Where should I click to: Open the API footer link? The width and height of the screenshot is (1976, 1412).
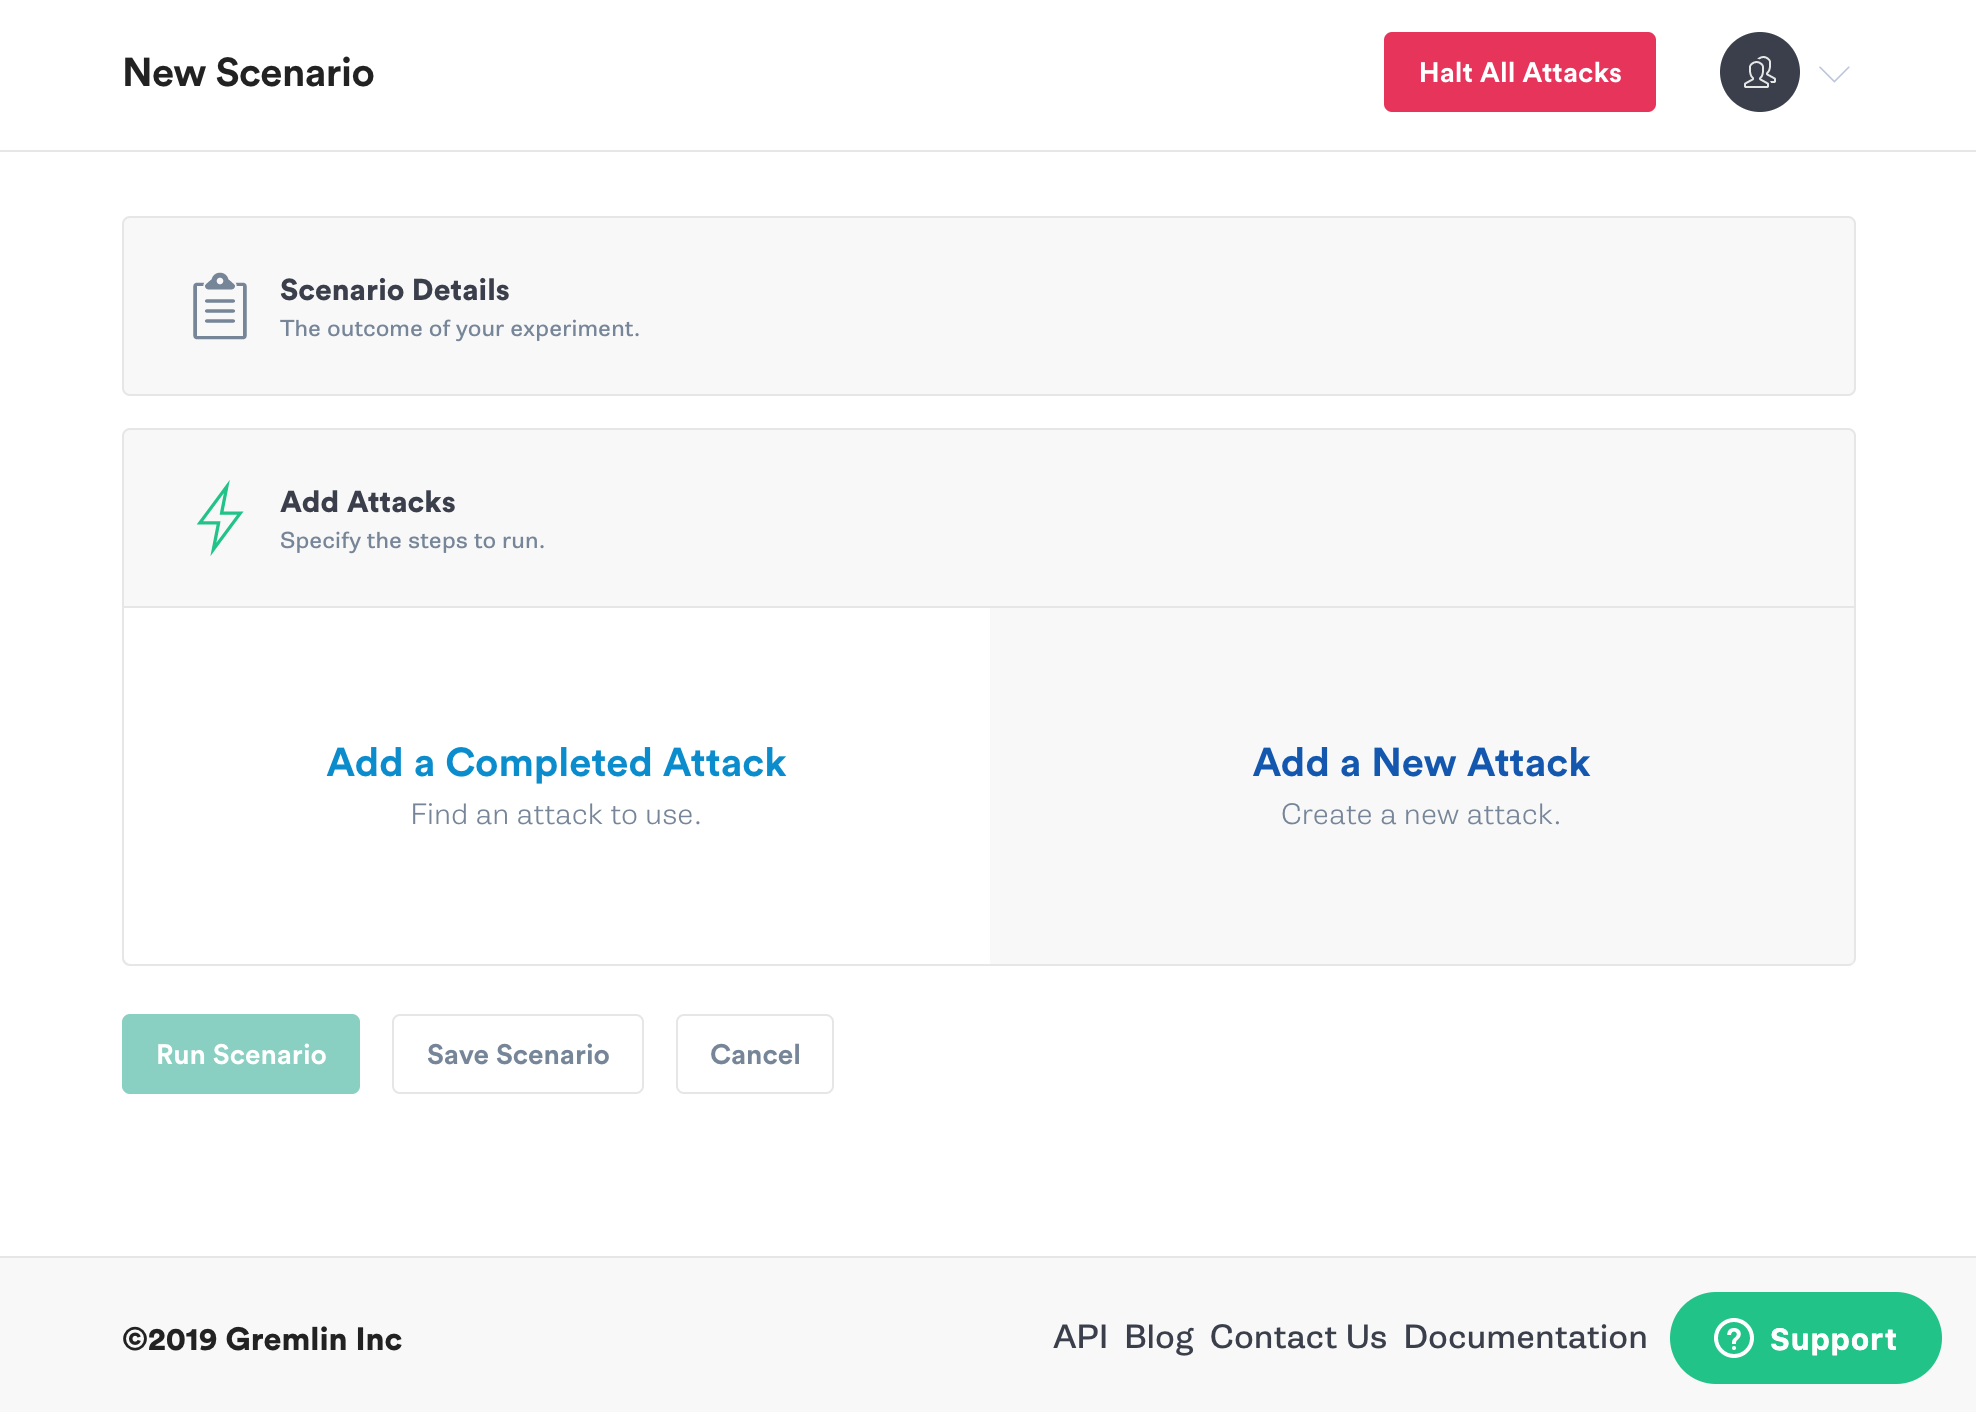(1080, 1337)
